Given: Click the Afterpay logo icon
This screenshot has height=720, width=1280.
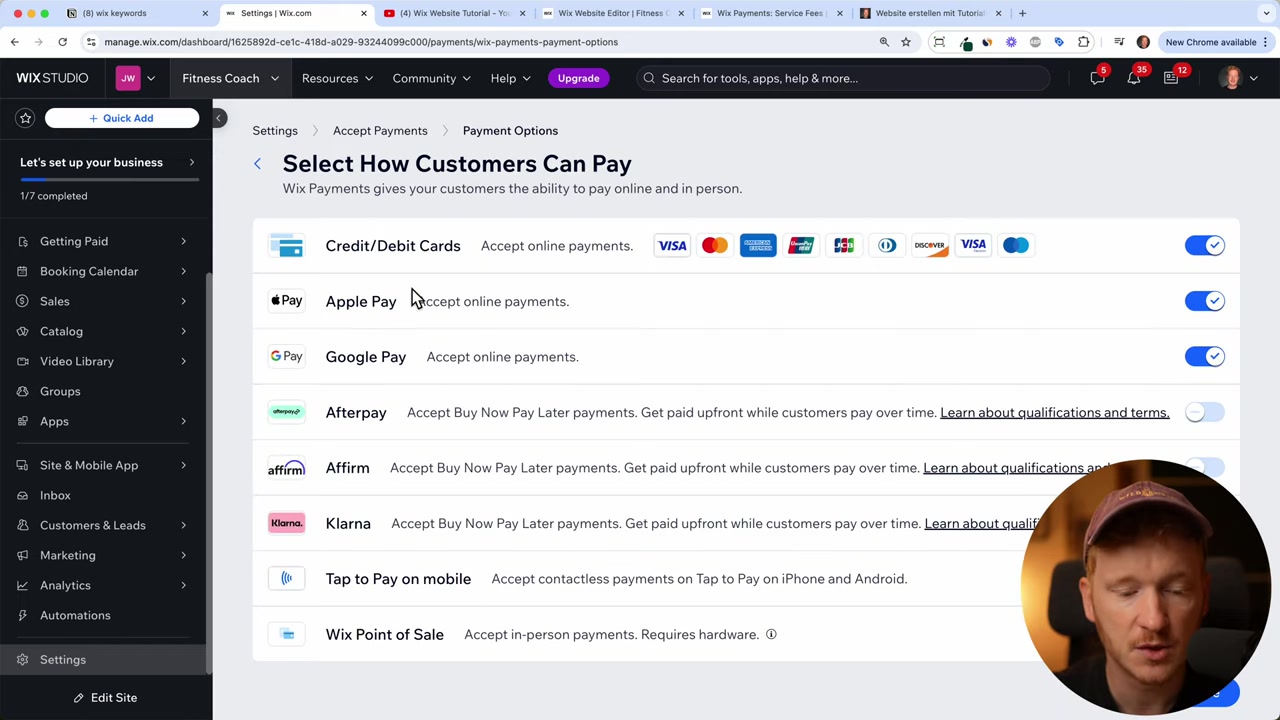Looking at the screenshot, I should 287,411.
